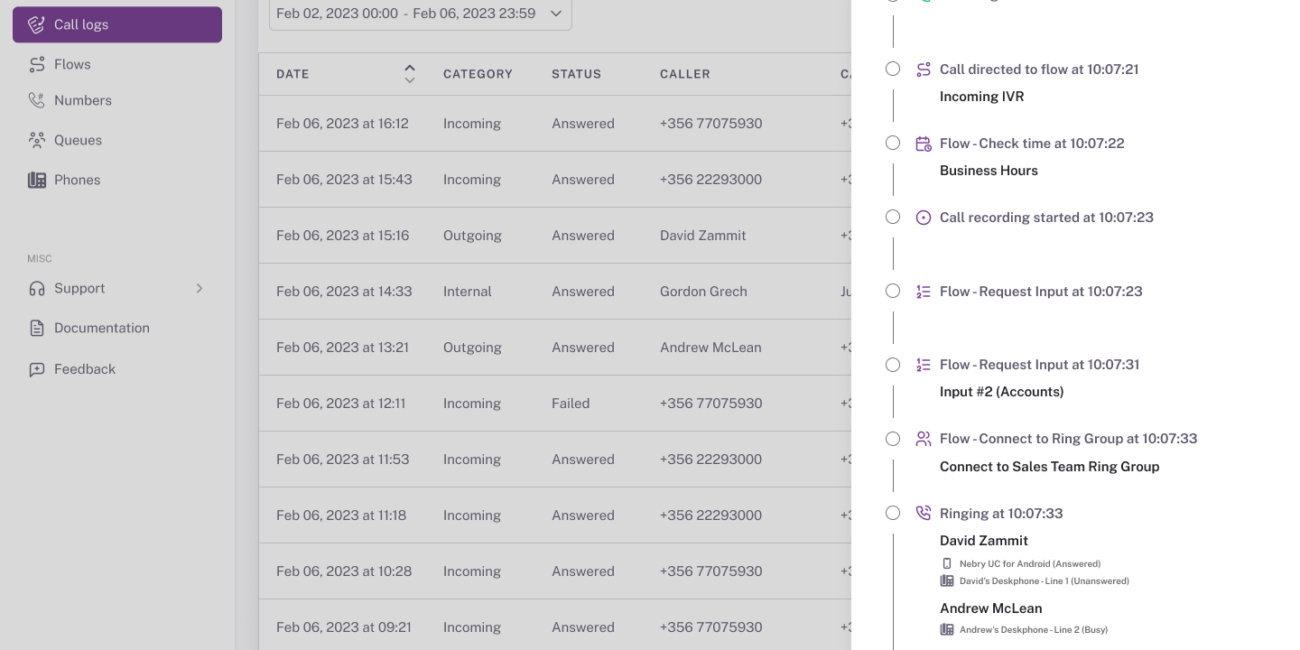Click the Incoming IVR flow name

[x=982, y=97]
